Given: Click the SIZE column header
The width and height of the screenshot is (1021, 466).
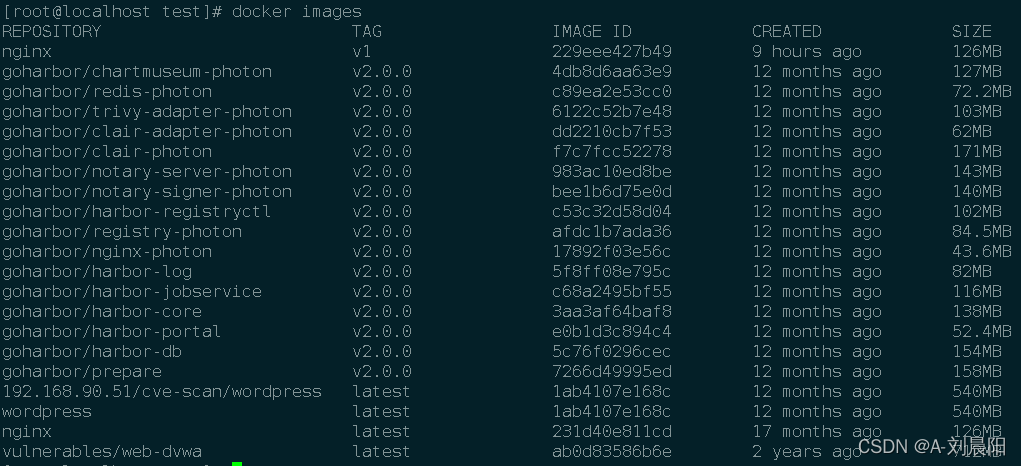Looking at the screenshot, I should 972,31.
